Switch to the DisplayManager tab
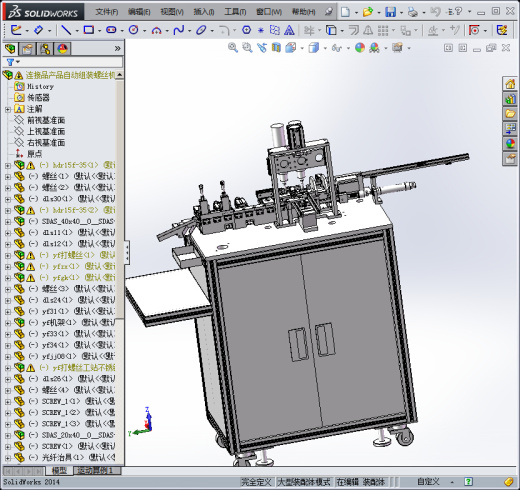Image resolution: width=520 pixels, height=490 pixels. pos(63,49)
